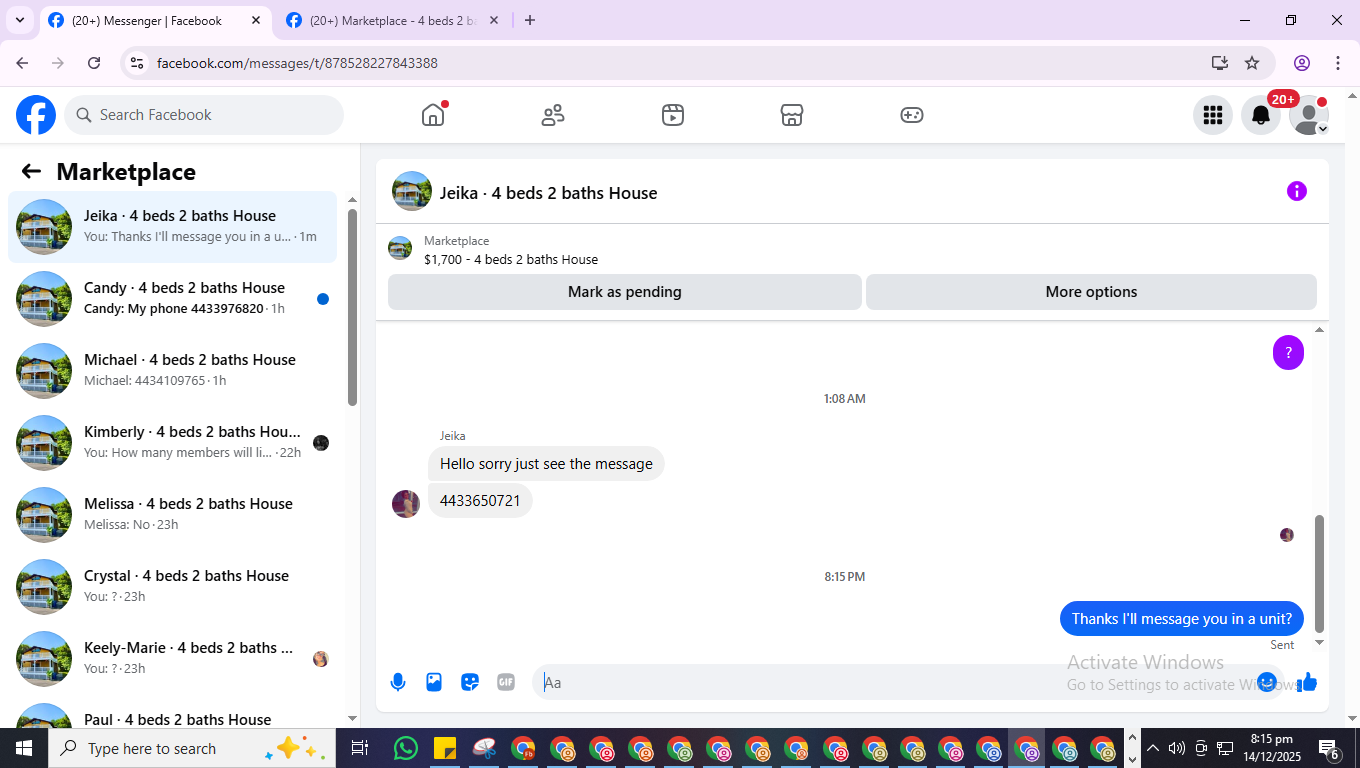Open the Windows notification center
The height and width of the screenshot is (768, 1360).
click(x=1329, y=748)
